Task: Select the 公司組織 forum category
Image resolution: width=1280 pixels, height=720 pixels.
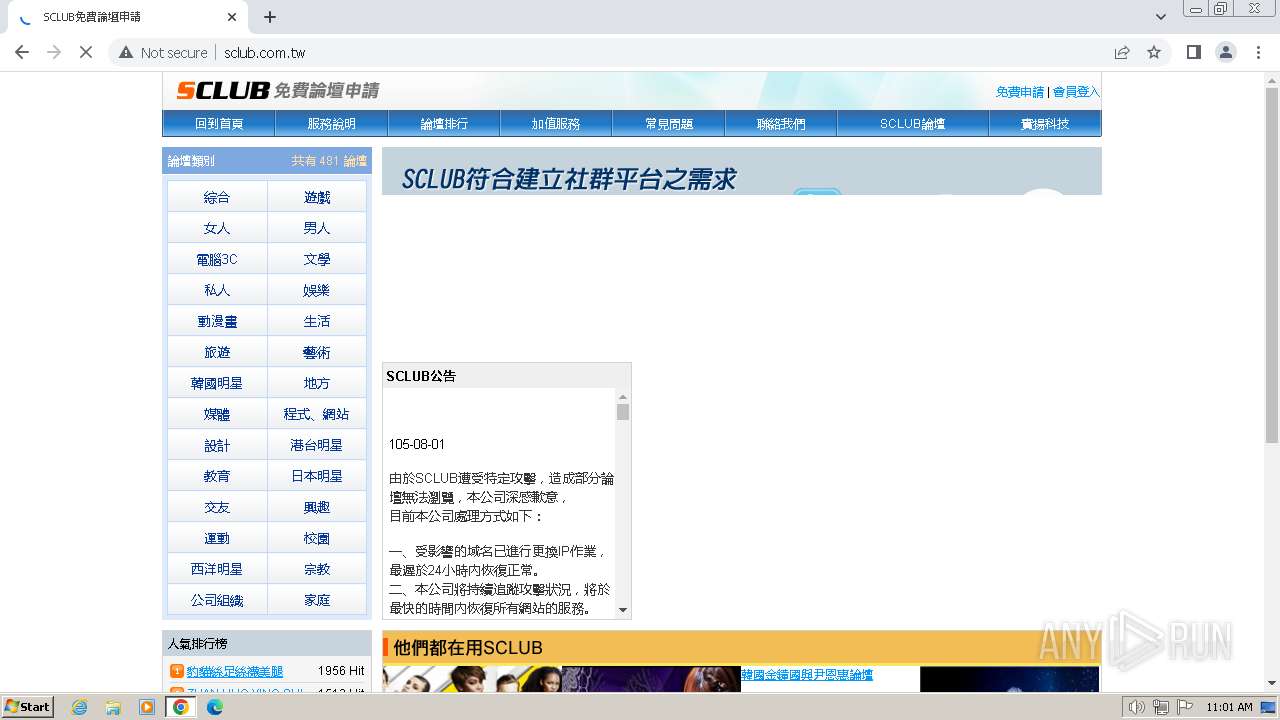Action: [217, 601]
